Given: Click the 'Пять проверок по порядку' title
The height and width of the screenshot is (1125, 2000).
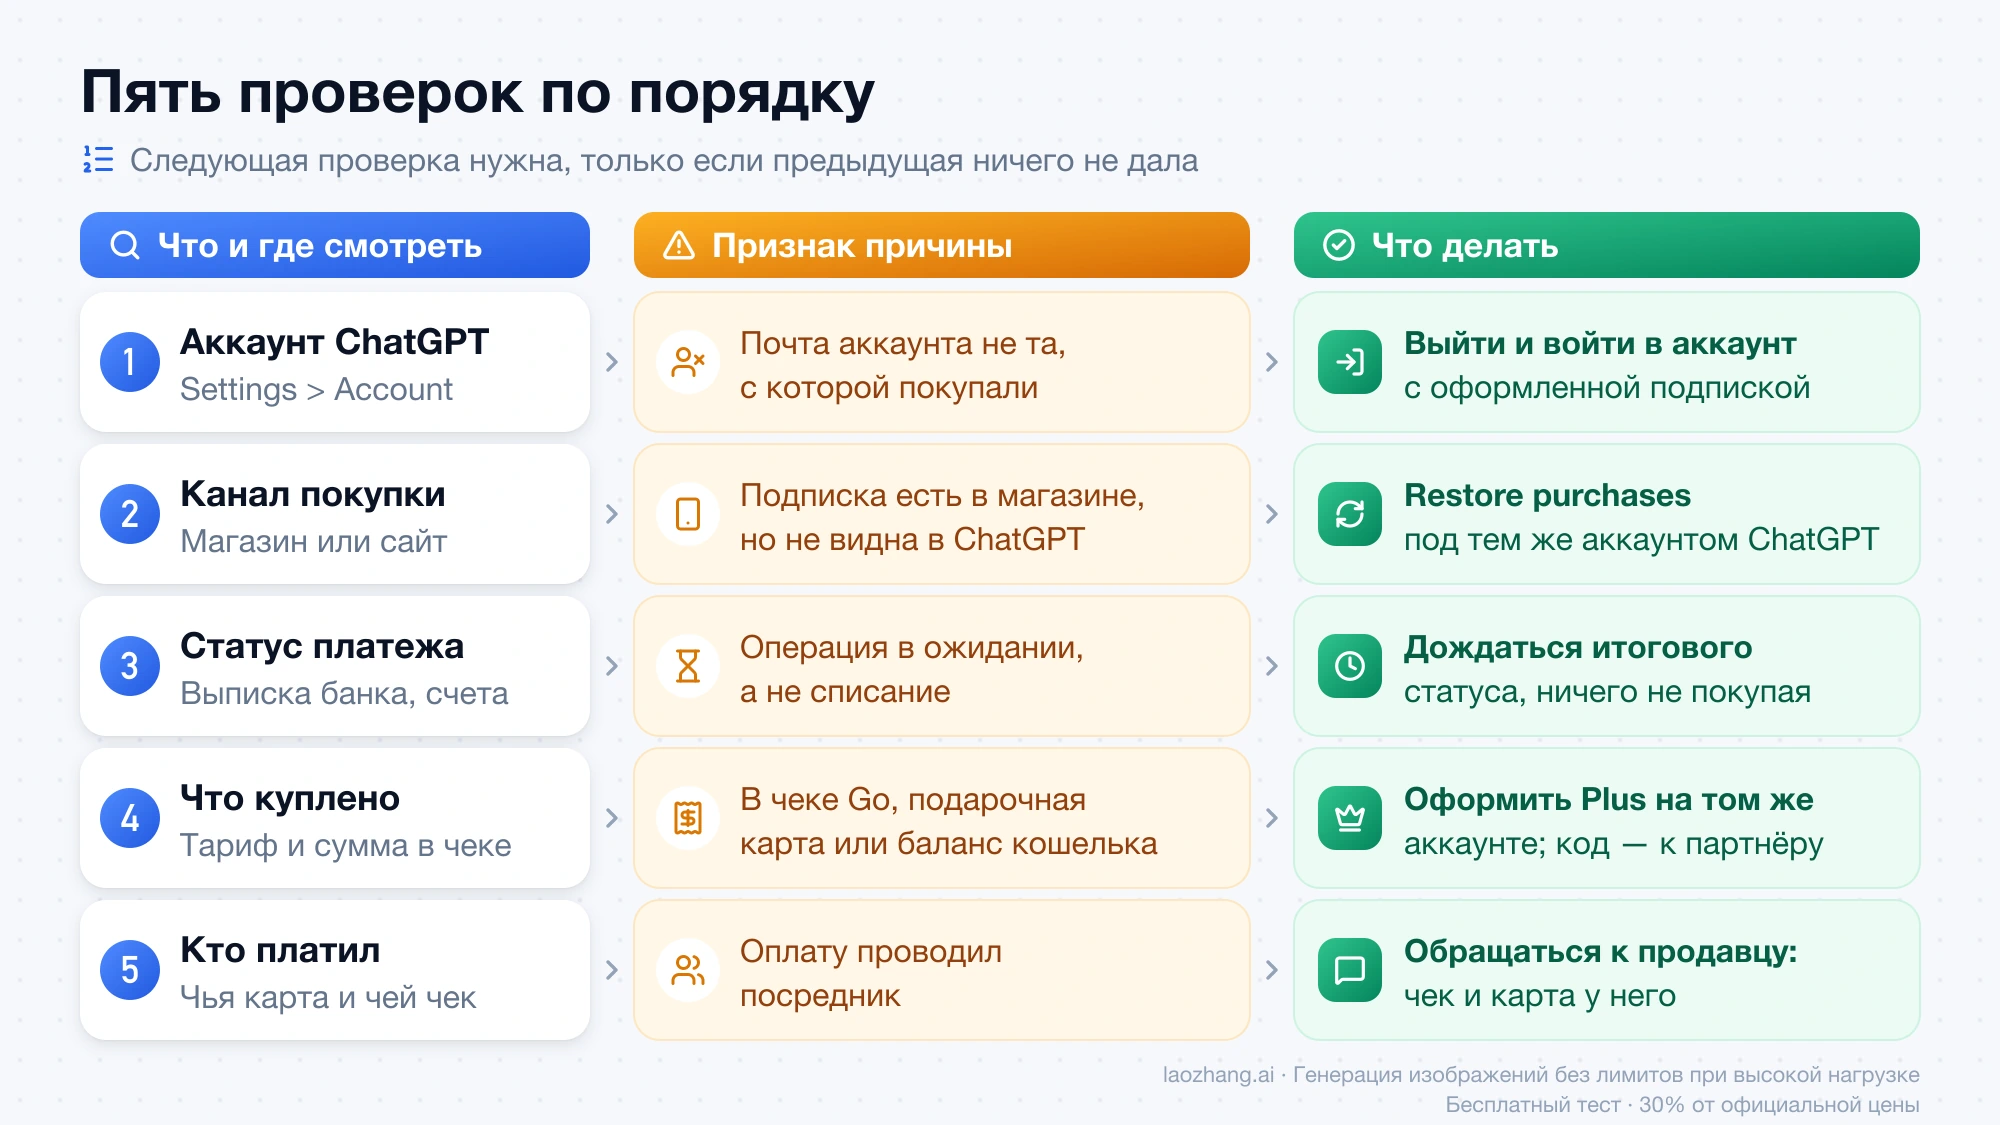Looking at the screenshot, I should click(478, 93).
